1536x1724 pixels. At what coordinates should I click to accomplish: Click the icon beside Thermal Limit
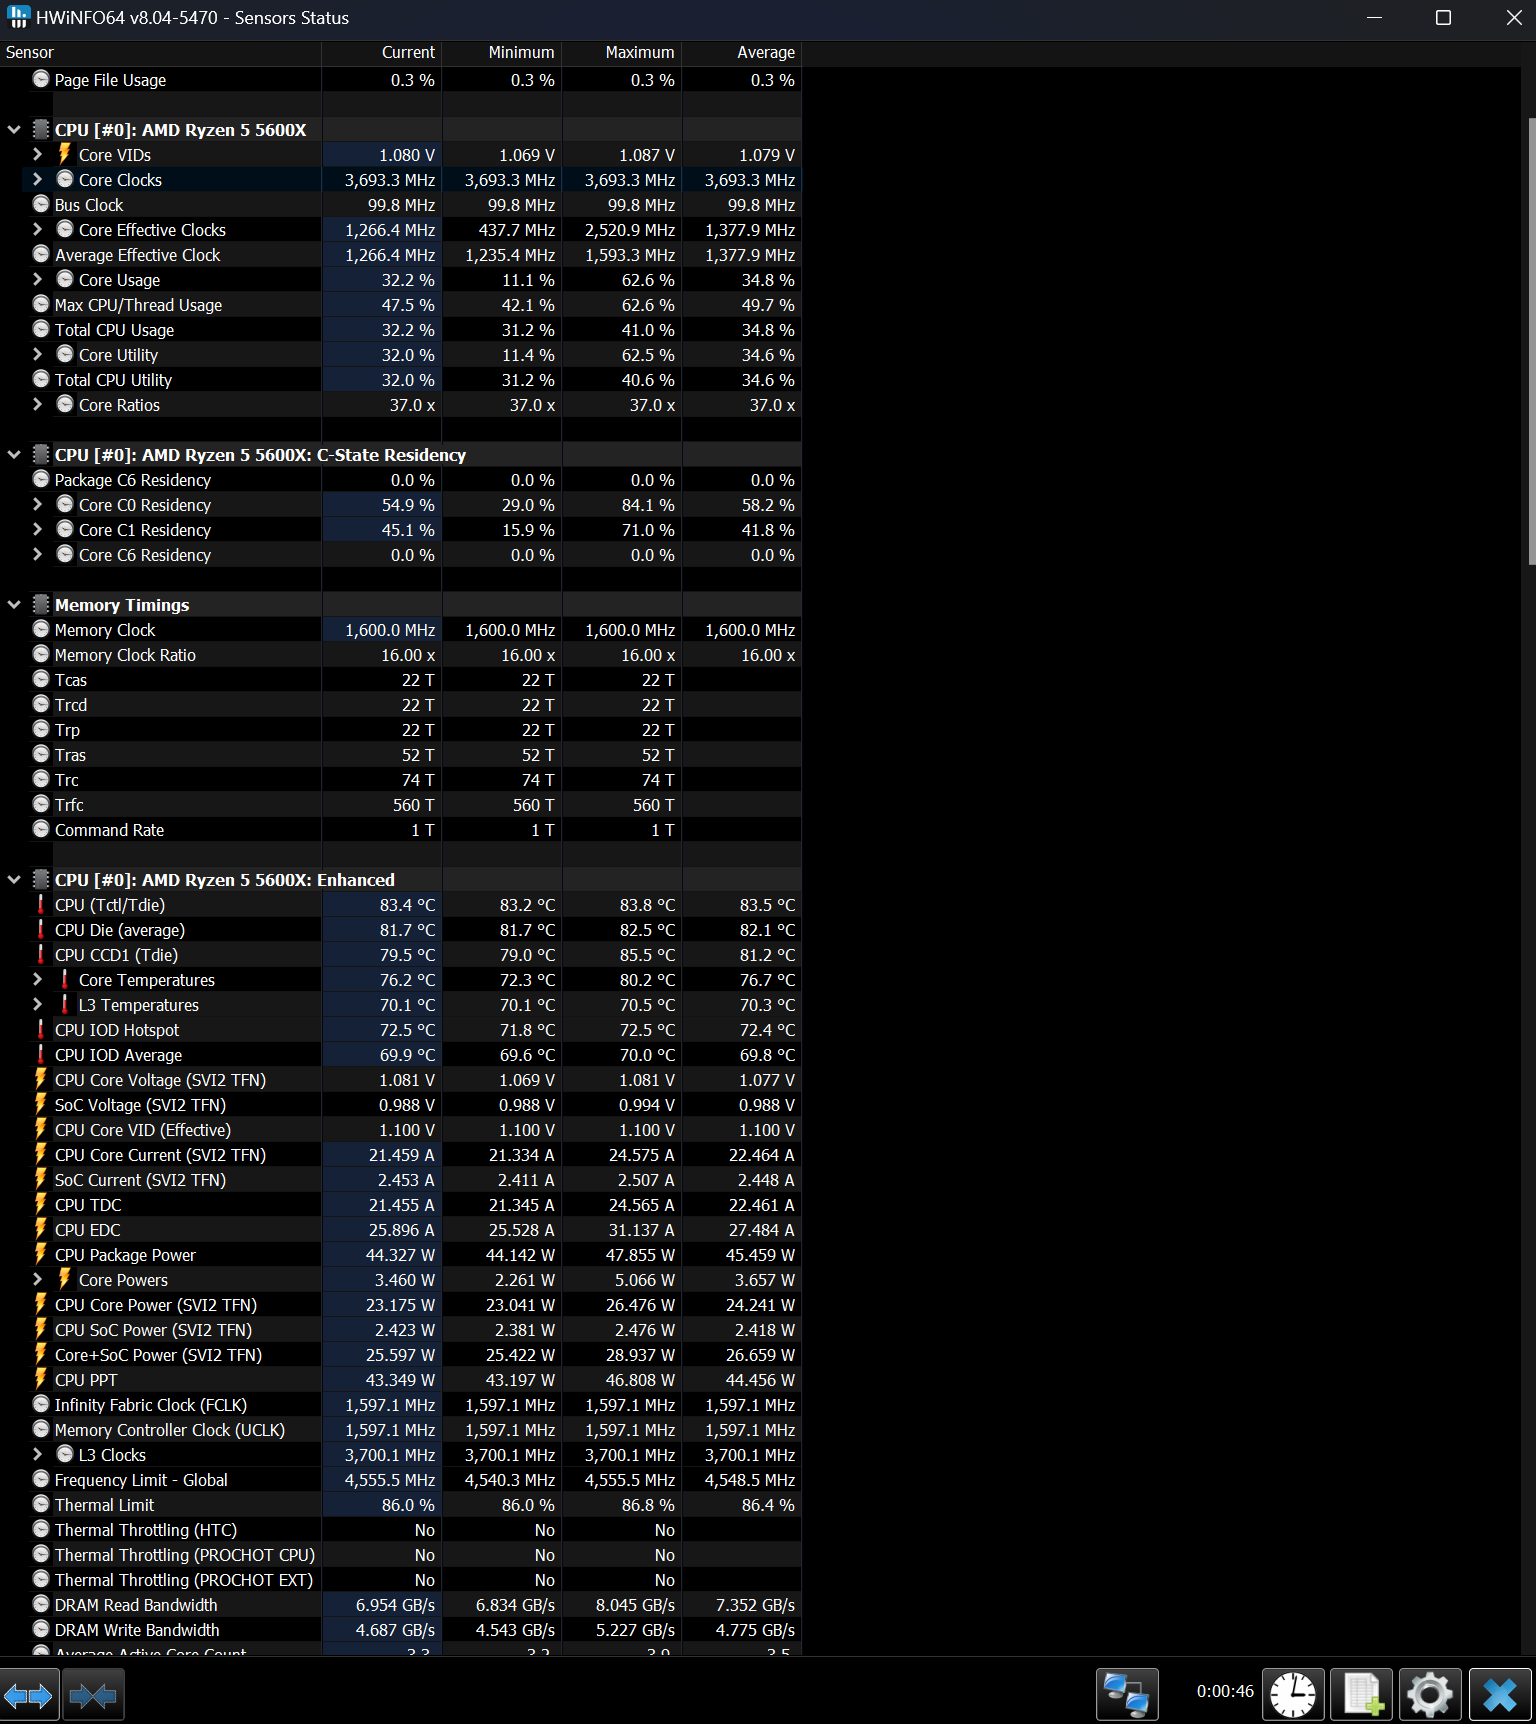(41, 1504)
